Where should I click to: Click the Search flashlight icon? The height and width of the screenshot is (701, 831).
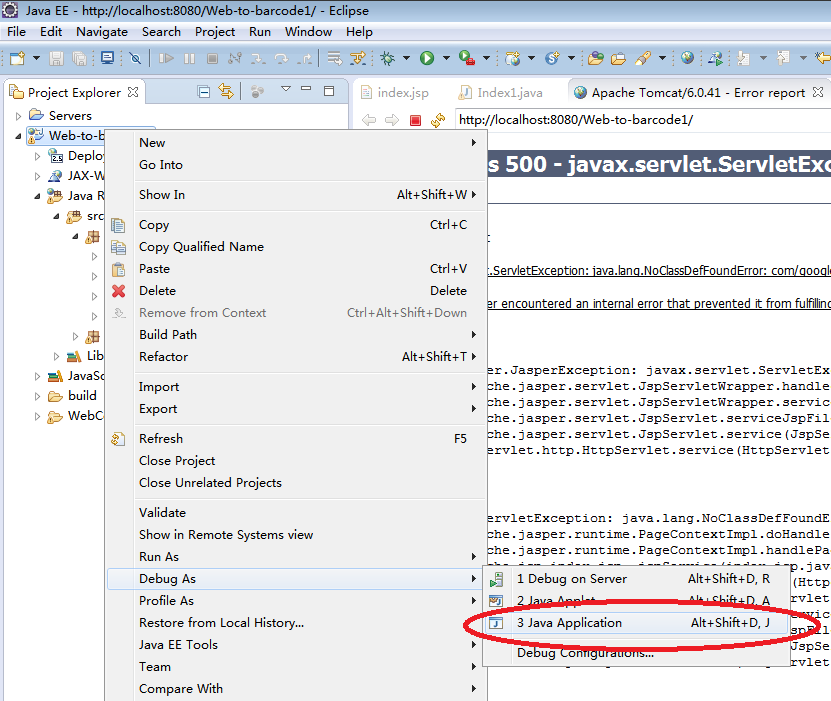(643, 58)
